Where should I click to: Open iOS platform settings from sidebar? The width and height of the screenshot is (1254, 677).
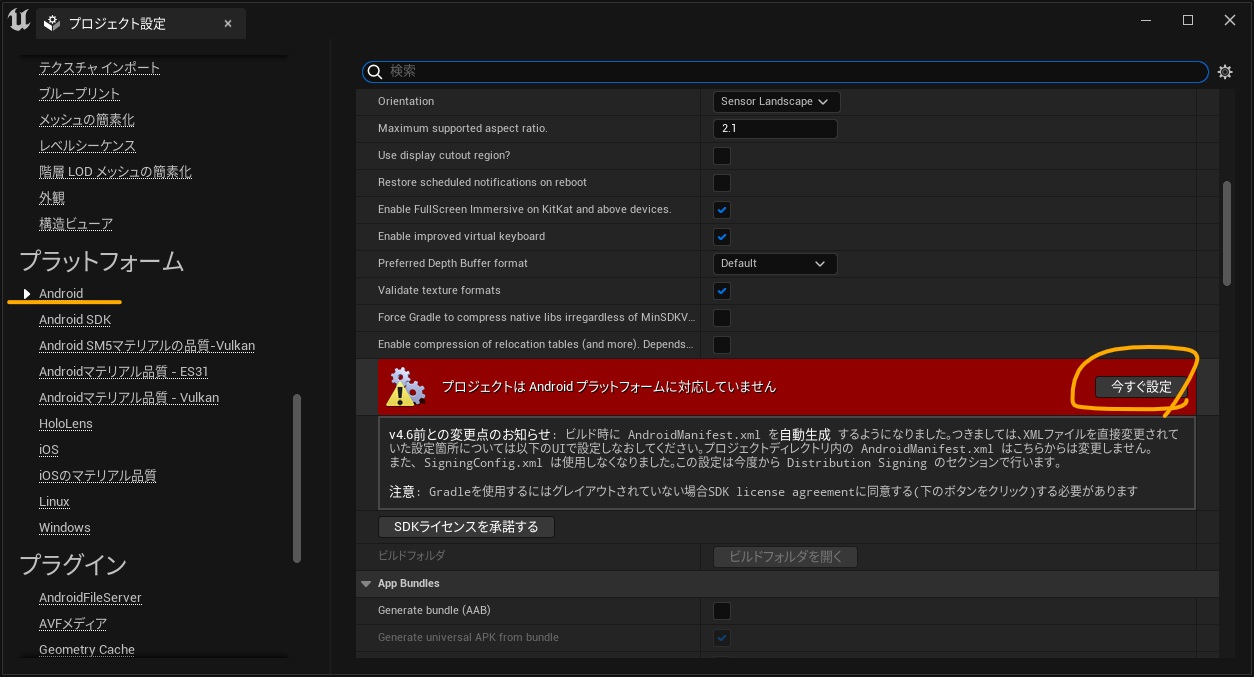[48, 449]
